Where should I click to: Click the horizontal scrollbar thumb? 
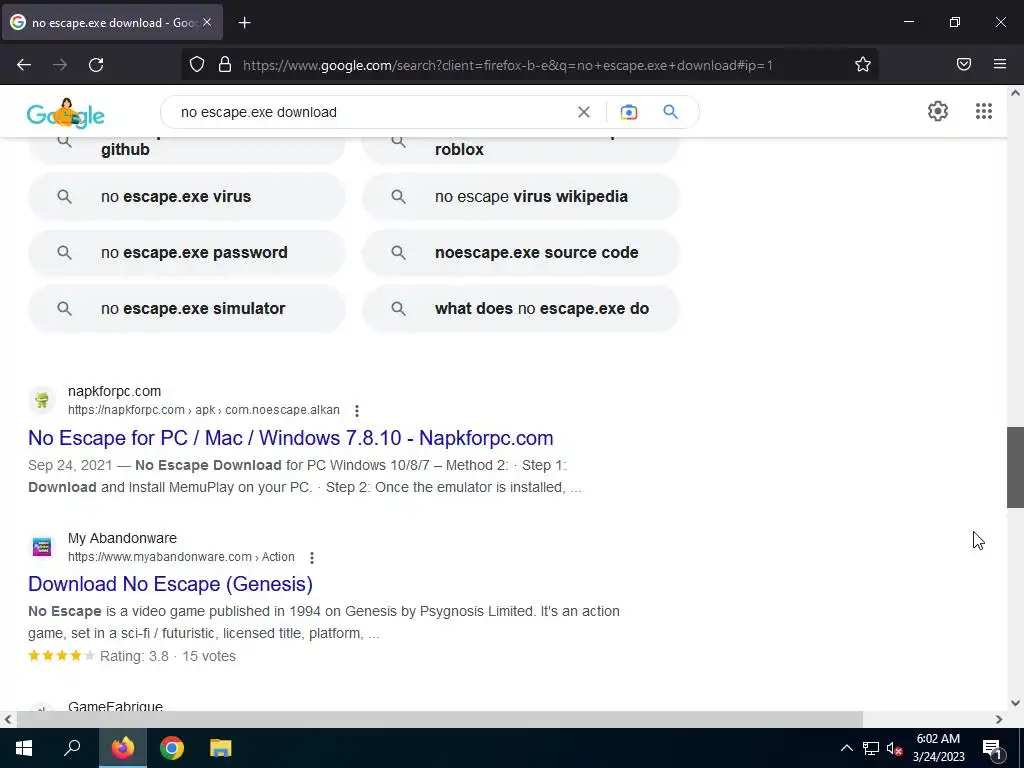(440, 719)
